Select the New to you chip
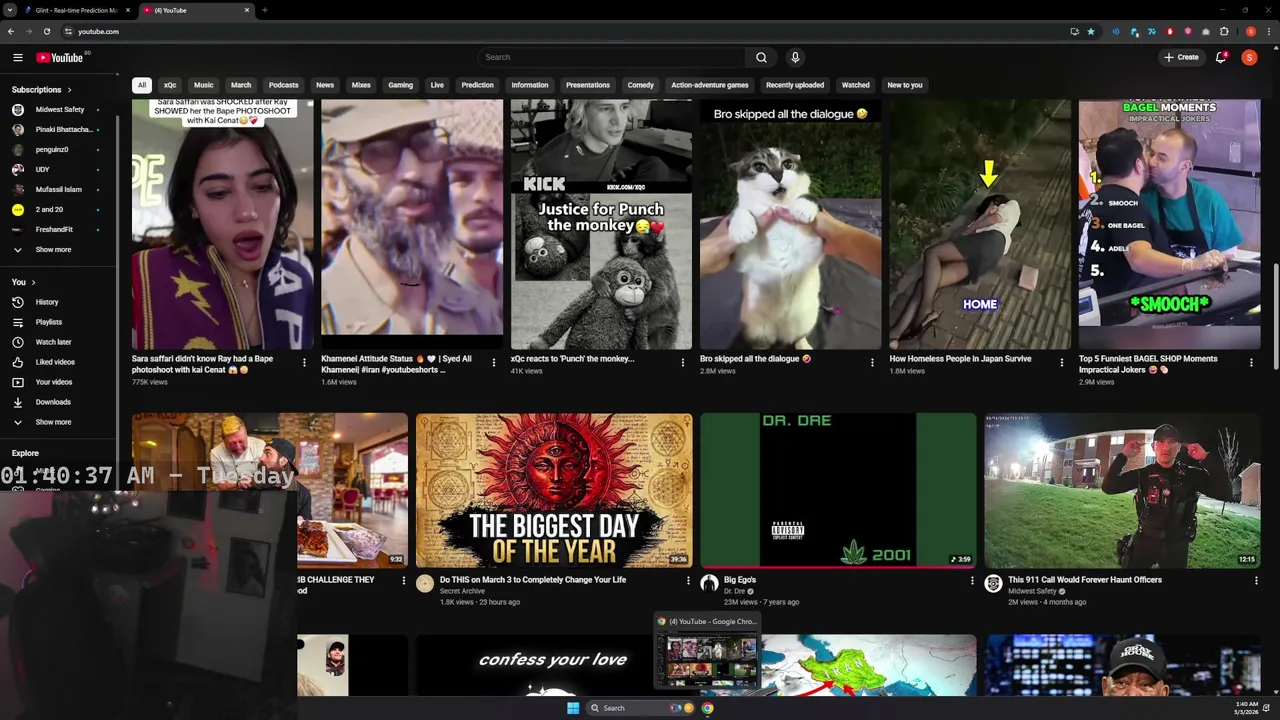 click(905, 85)
